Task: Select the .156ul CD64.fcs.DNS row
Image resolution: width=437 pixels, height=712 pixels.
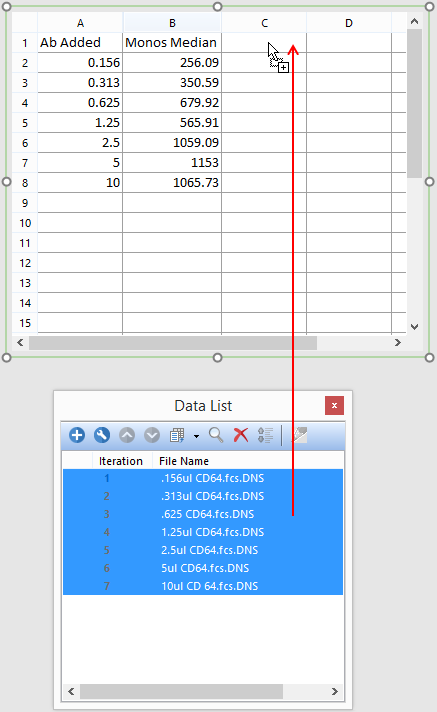Action: [203, 478]
